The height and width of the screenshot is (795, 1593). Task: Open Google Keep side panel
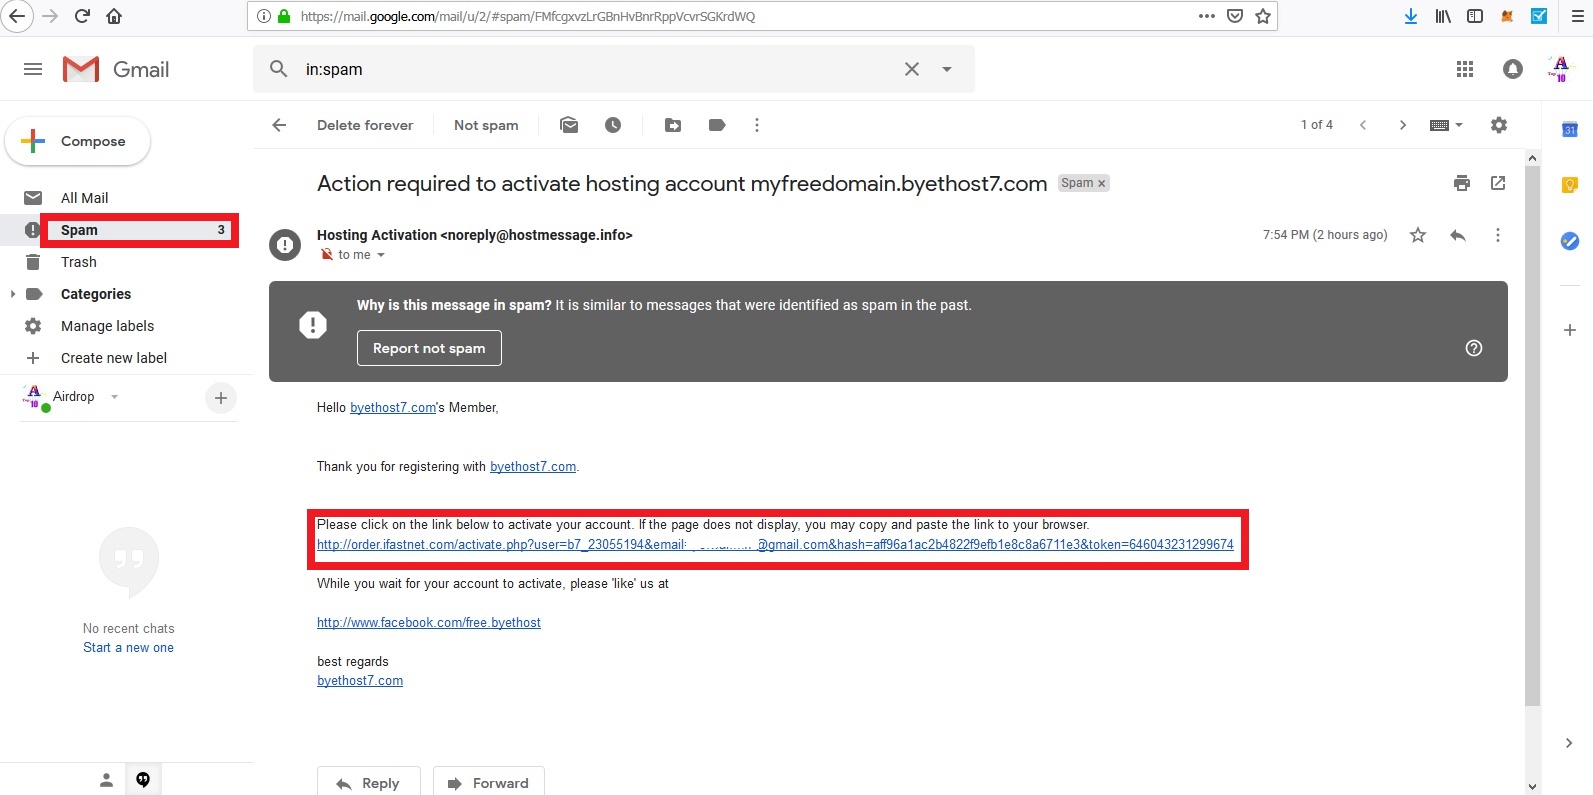(1570, 185)
